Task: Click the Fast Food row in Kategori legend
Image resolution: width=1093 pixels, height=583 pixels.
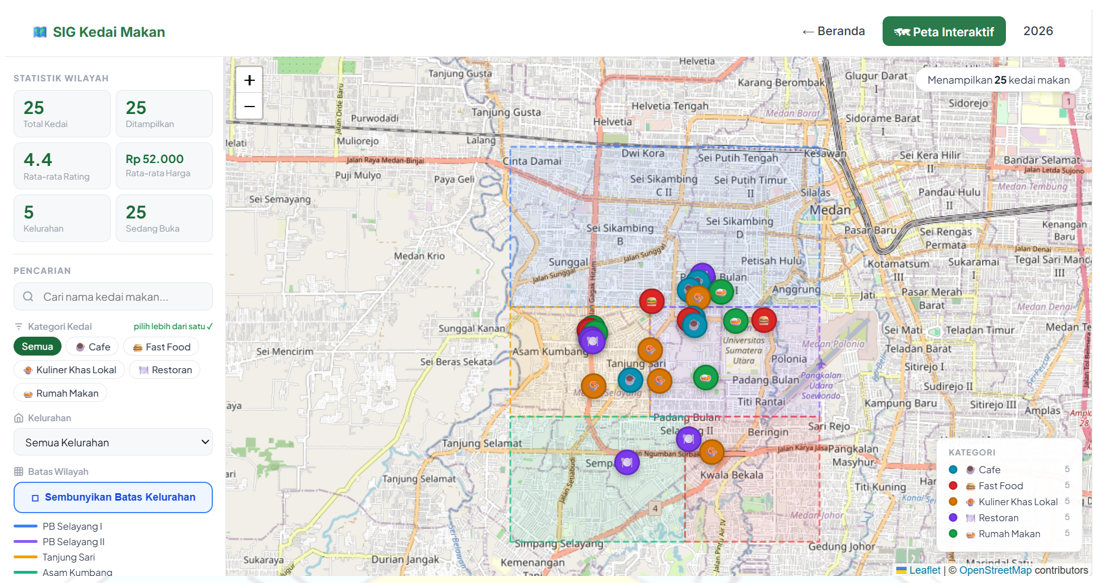Action: (1009, 486)
